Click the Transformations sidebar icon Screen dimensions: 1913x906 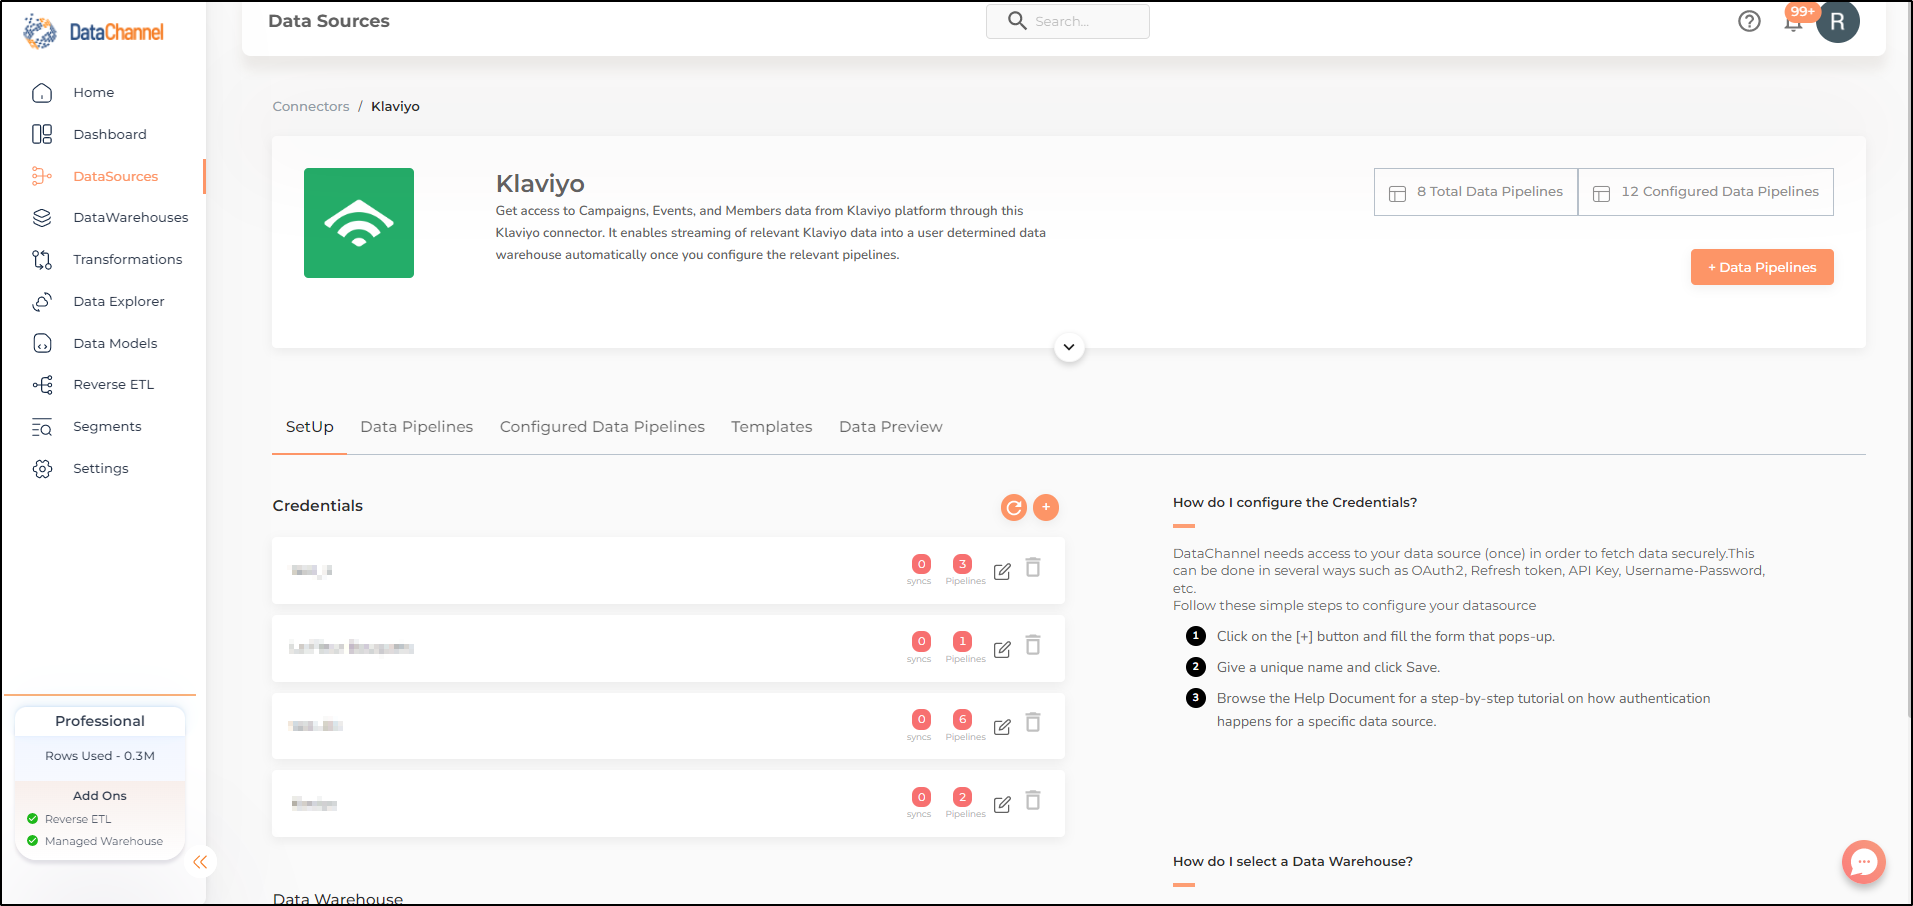[x=42, y=260]
